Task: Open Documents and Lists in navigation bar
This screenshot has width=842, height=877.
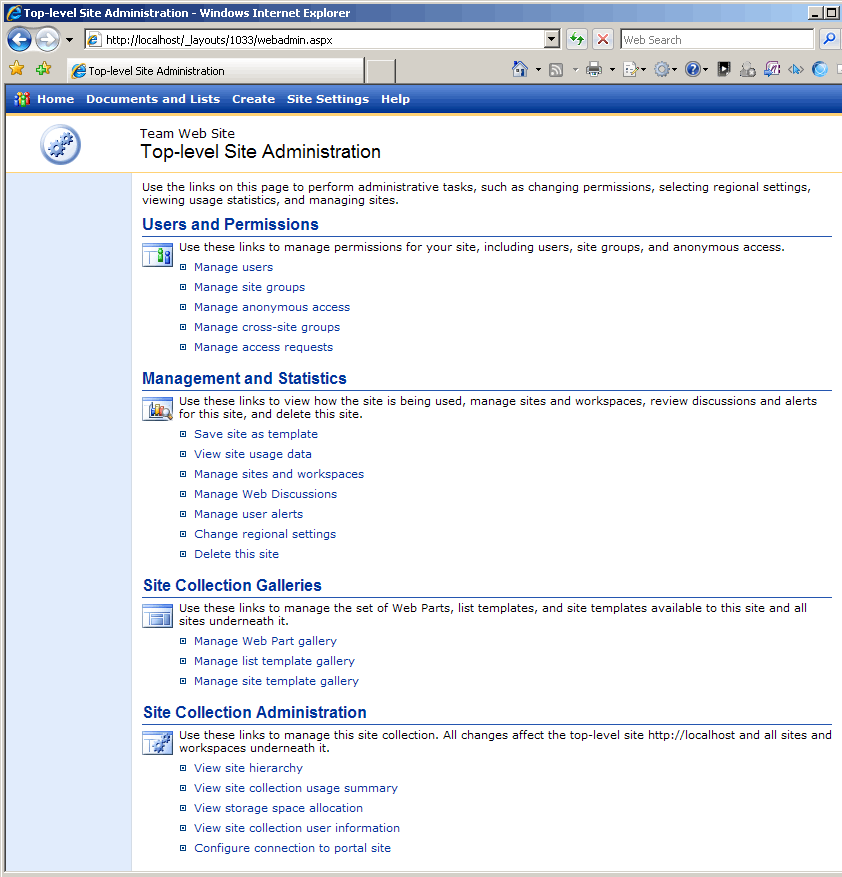Action: 153,99
